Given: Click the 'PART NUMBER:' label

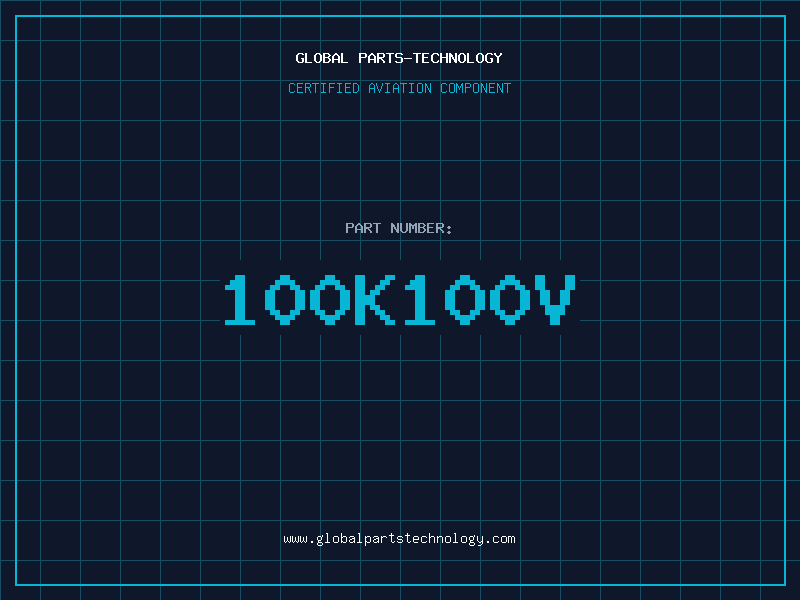Looking at the screenshot, I should (399, 228).
